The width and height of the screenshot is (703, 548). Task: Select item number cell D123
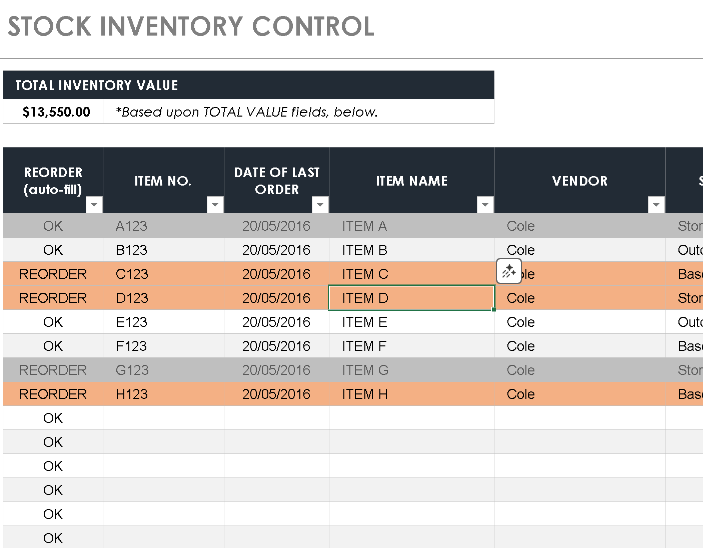pos(164,298)
